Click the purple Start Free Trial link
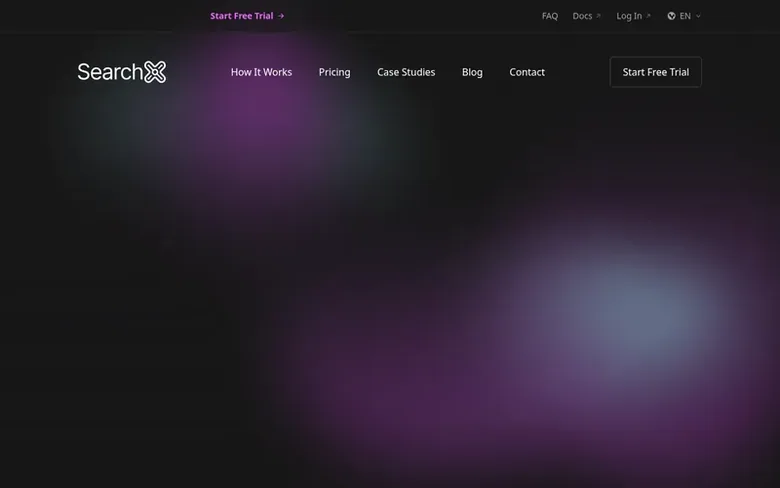The image size is (780, 488). coord(247,16)
